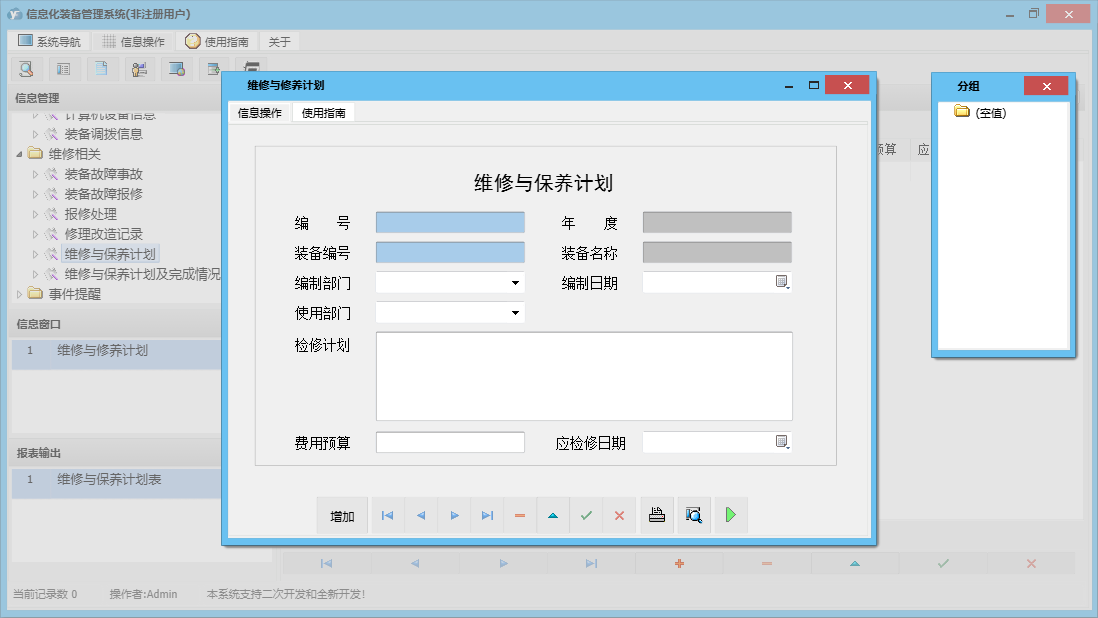Open print preview in the dialog toolbar
Screen dimensions: 1098x618
click(x=692, y=515)
